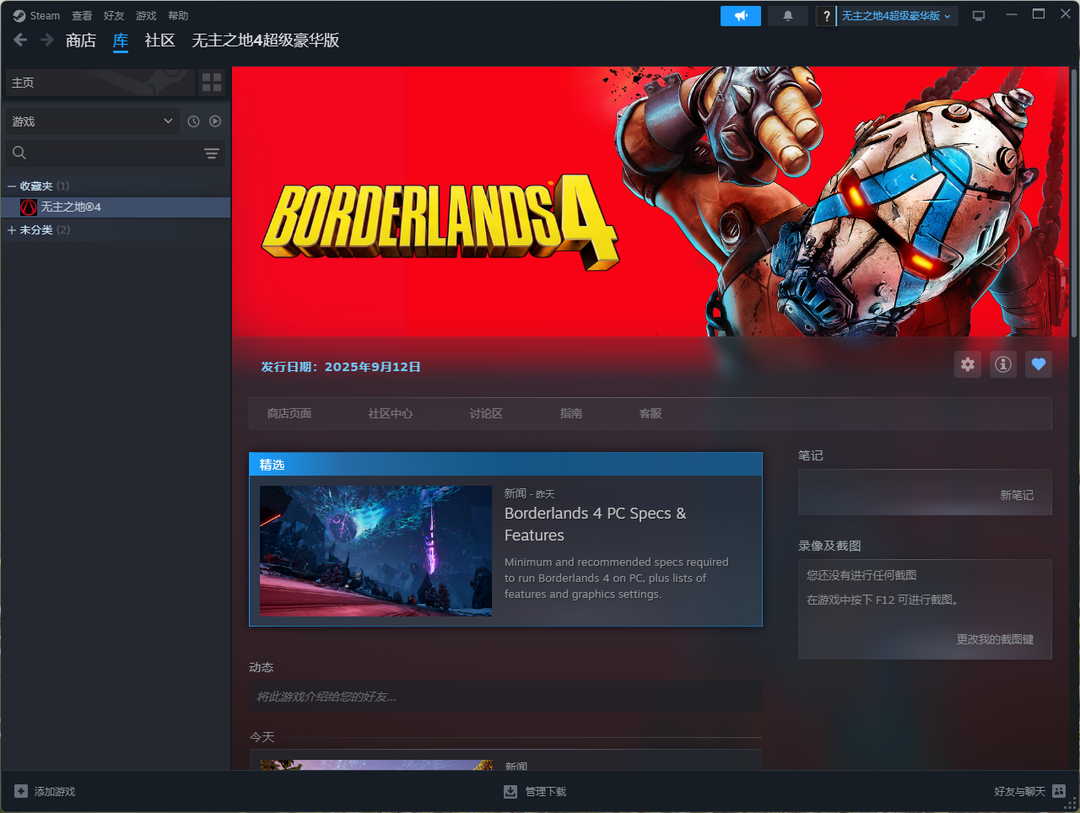The image size is (1080, 813).
Task: Show game info icon
Action: pos(1003,365)
